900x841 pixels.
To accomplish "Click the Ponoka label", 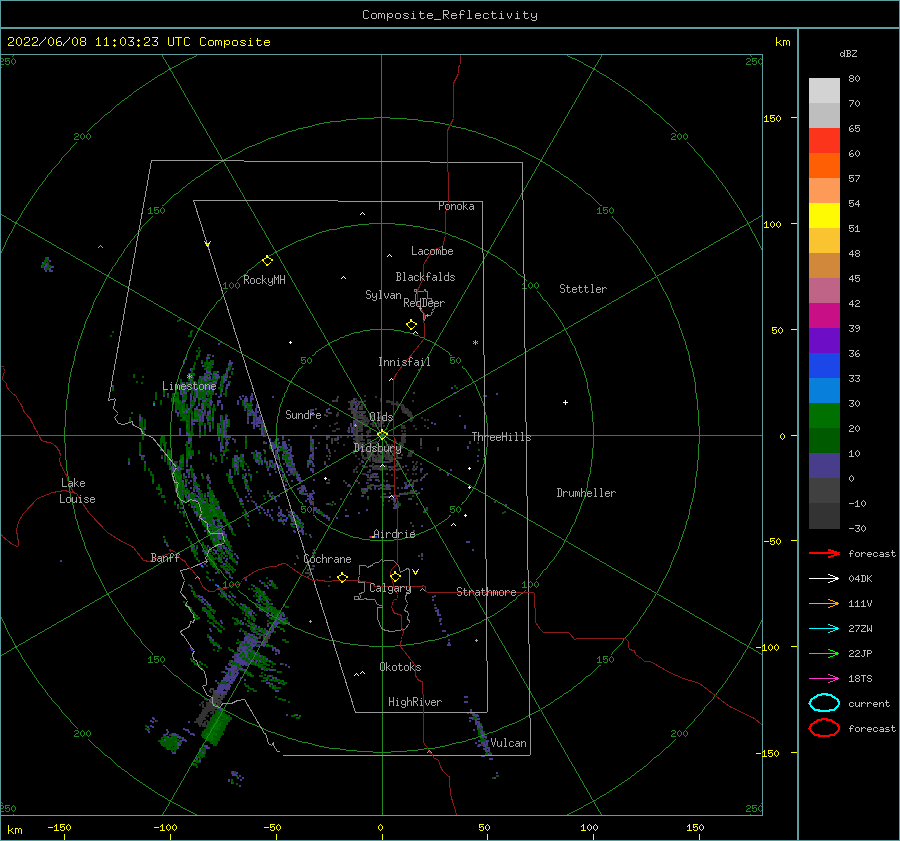I will tap(456, 206).
